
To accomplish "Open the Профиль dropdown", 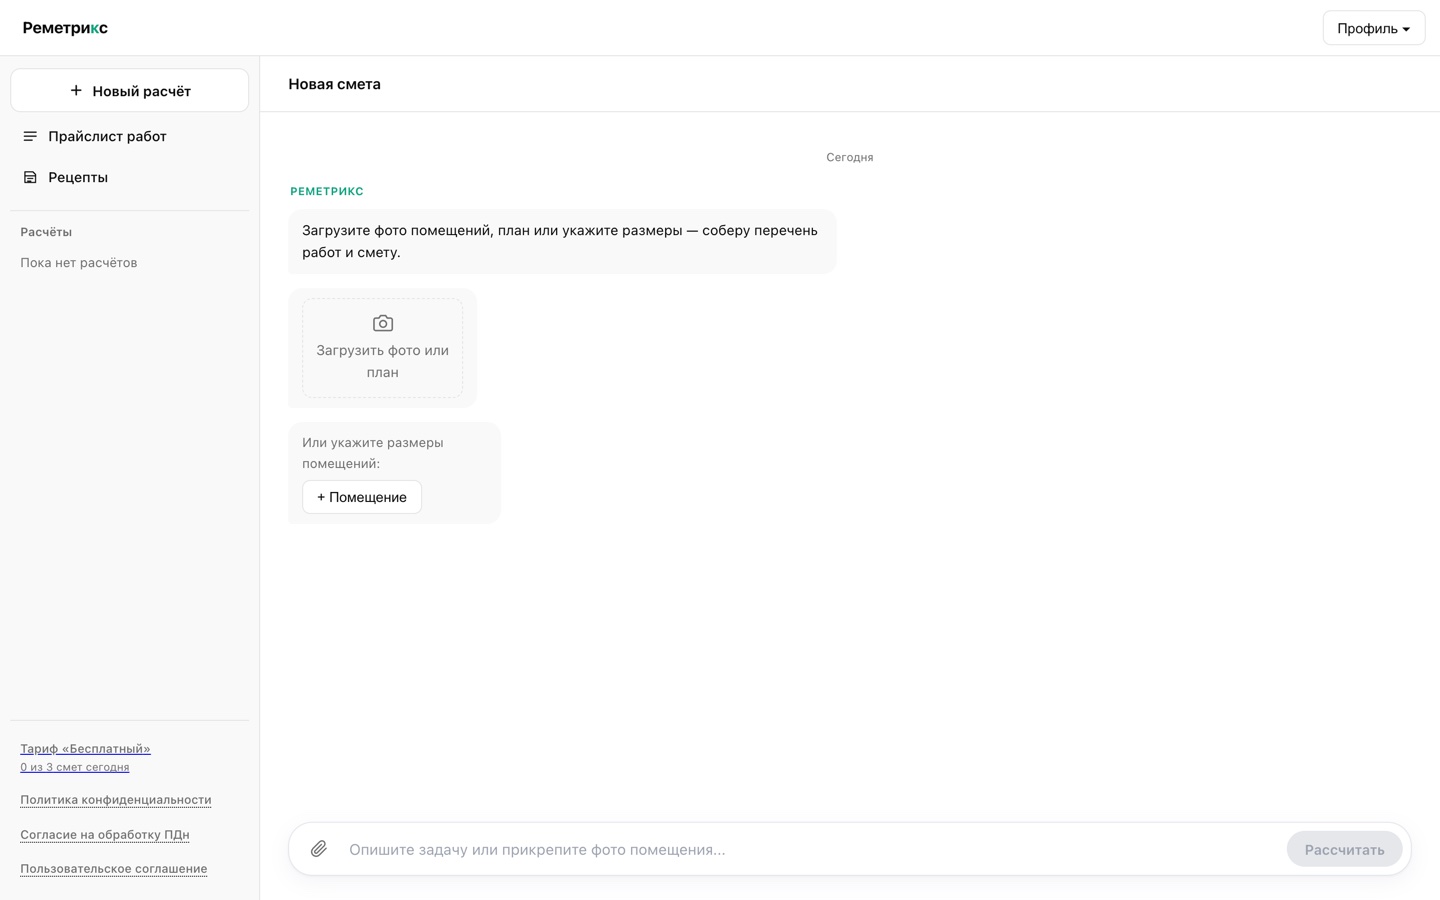I will (1373, 28).
